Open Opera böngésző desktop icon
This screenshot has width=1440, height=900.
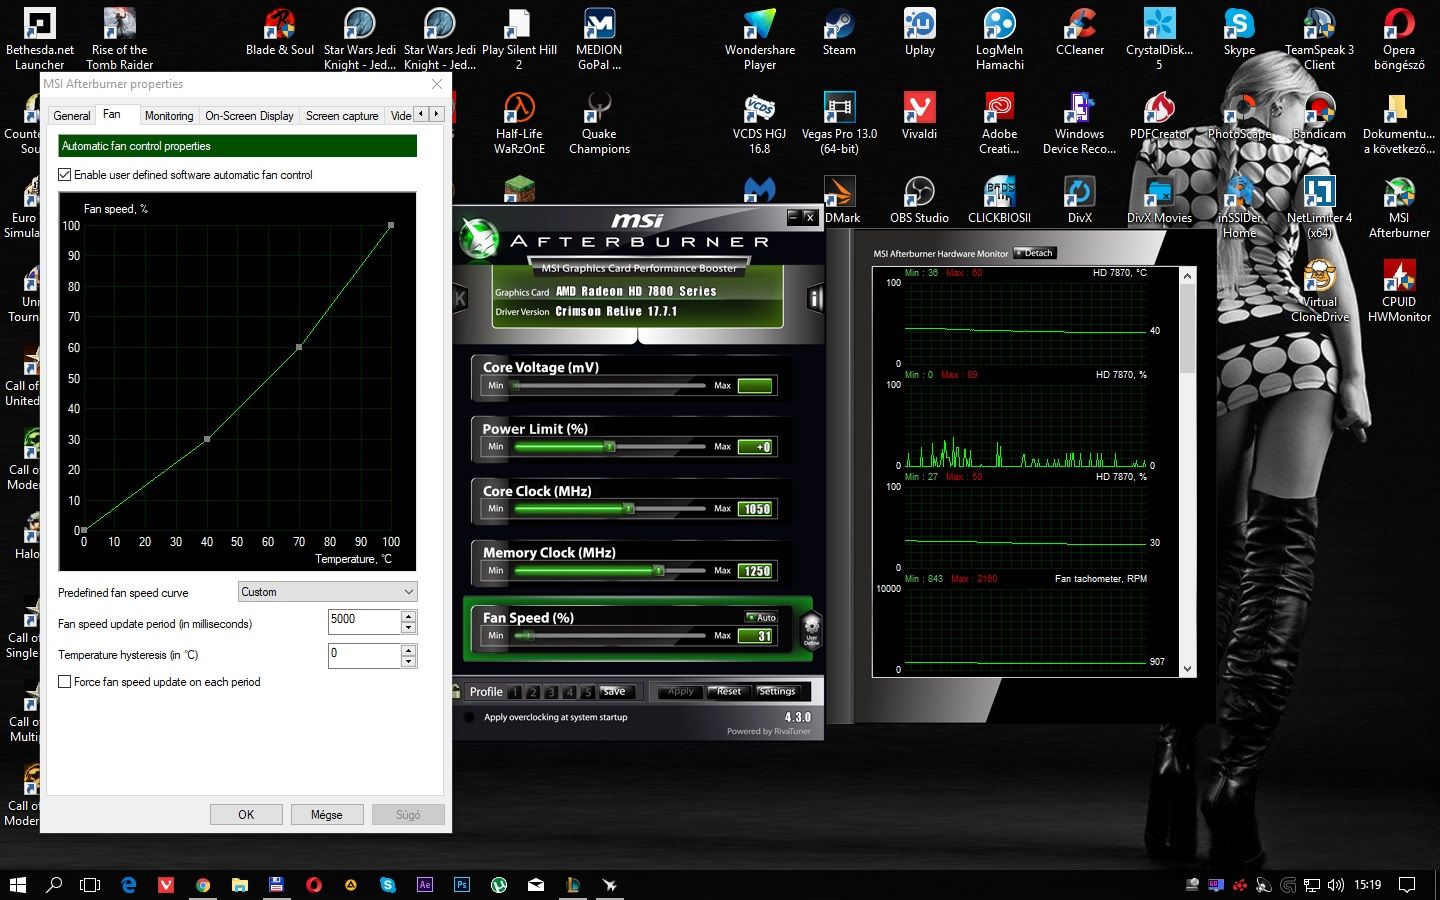pos(1399,38)
